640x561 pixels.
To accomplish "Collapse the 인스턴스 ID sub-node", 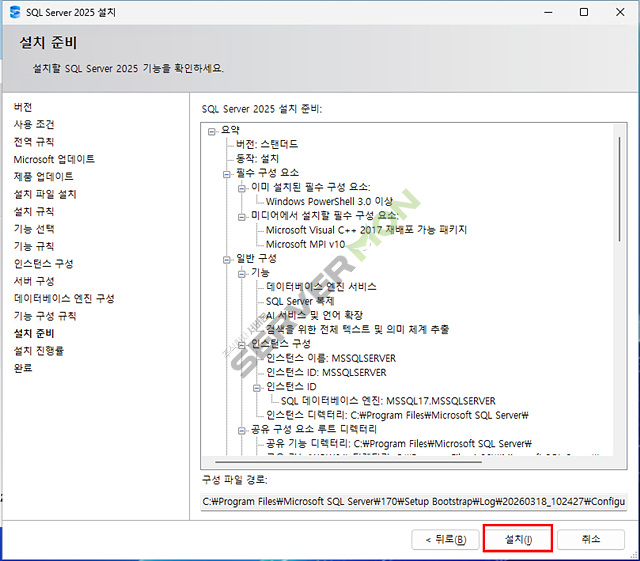I will 257,388.
